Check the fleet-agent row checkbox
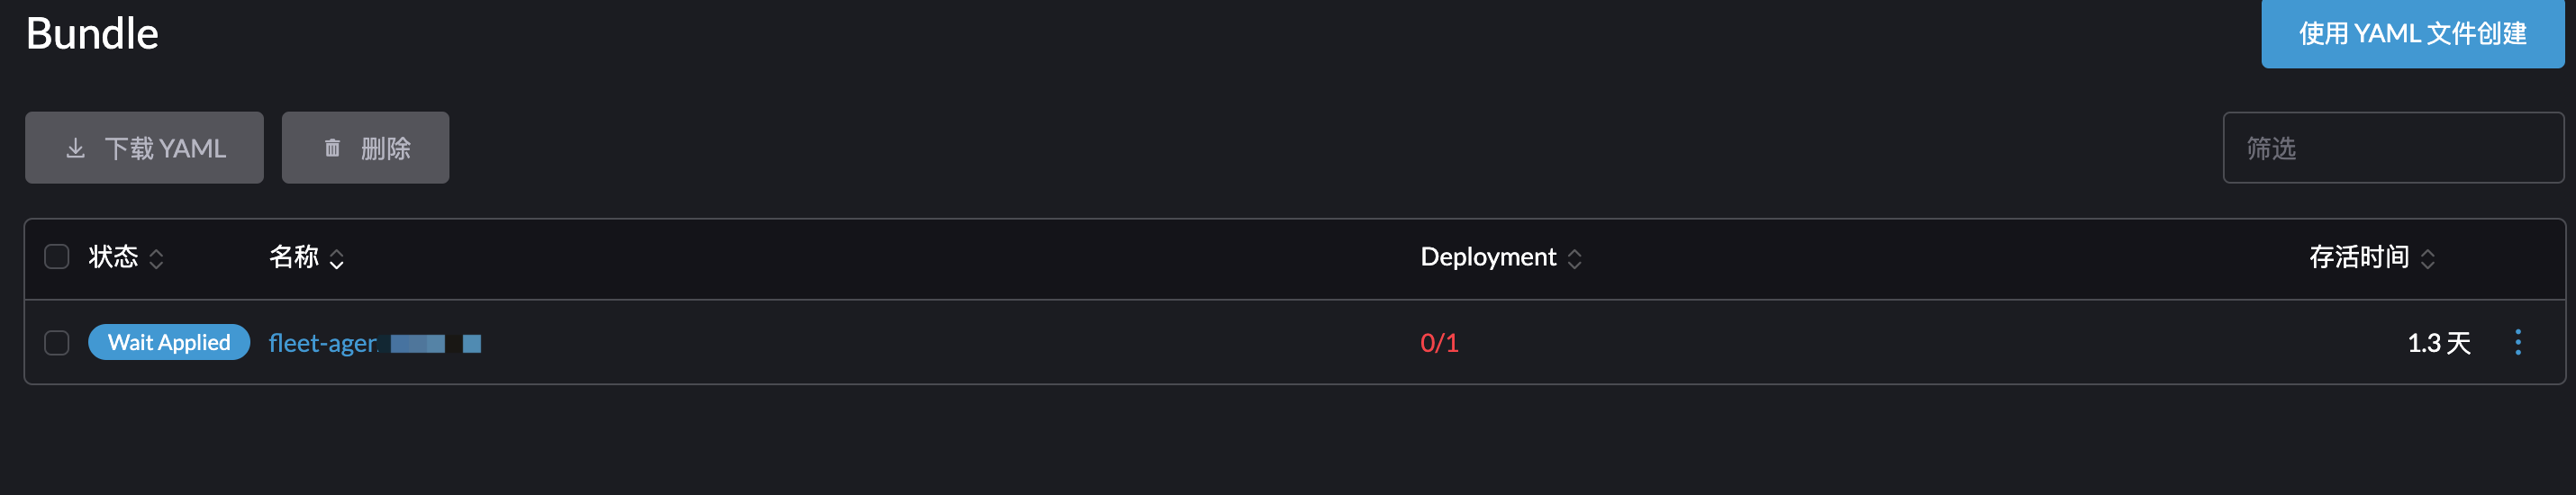2576x495 pixels. [x=57, y=343]
